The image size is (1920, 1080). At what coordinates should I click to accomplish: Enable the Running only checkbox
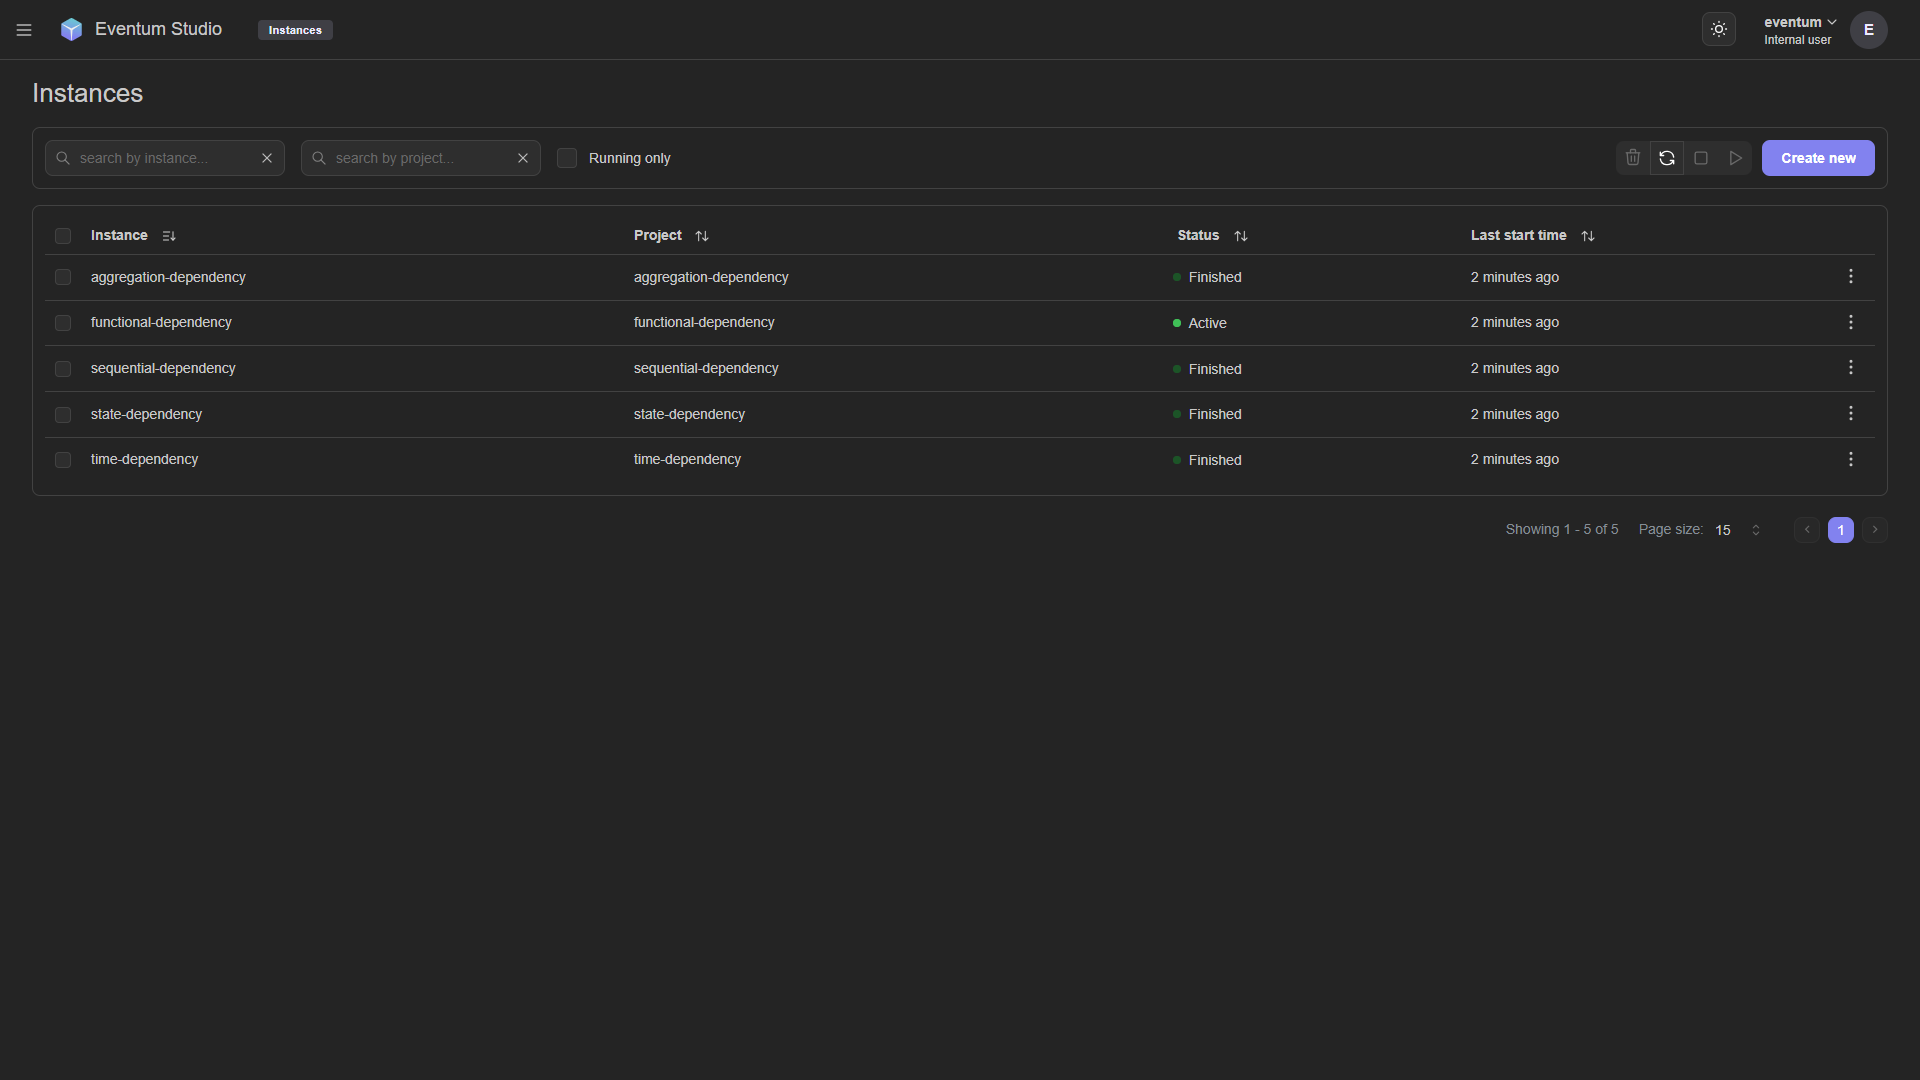(x=567, y=158)
